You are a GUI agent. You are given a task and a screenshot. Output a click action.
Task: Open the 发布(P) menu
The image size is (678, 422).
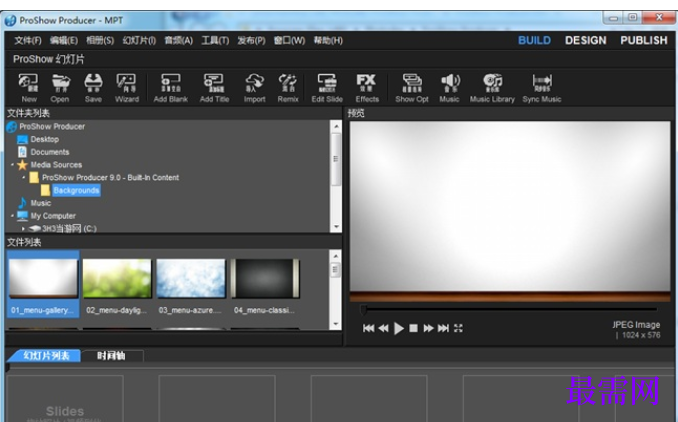(251, 40)
